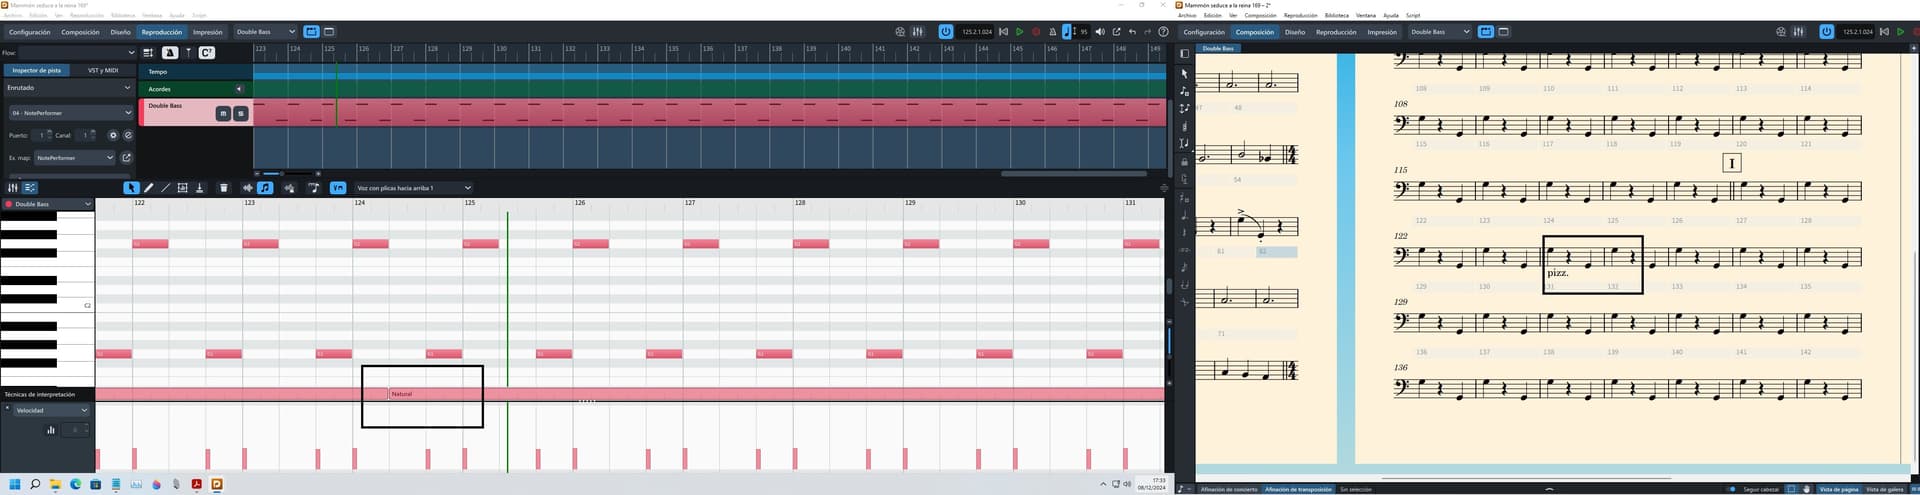This screenshot has width=1920, height=495.
Task: Switch to Diseño tab in left window
Action: point(121,32)
